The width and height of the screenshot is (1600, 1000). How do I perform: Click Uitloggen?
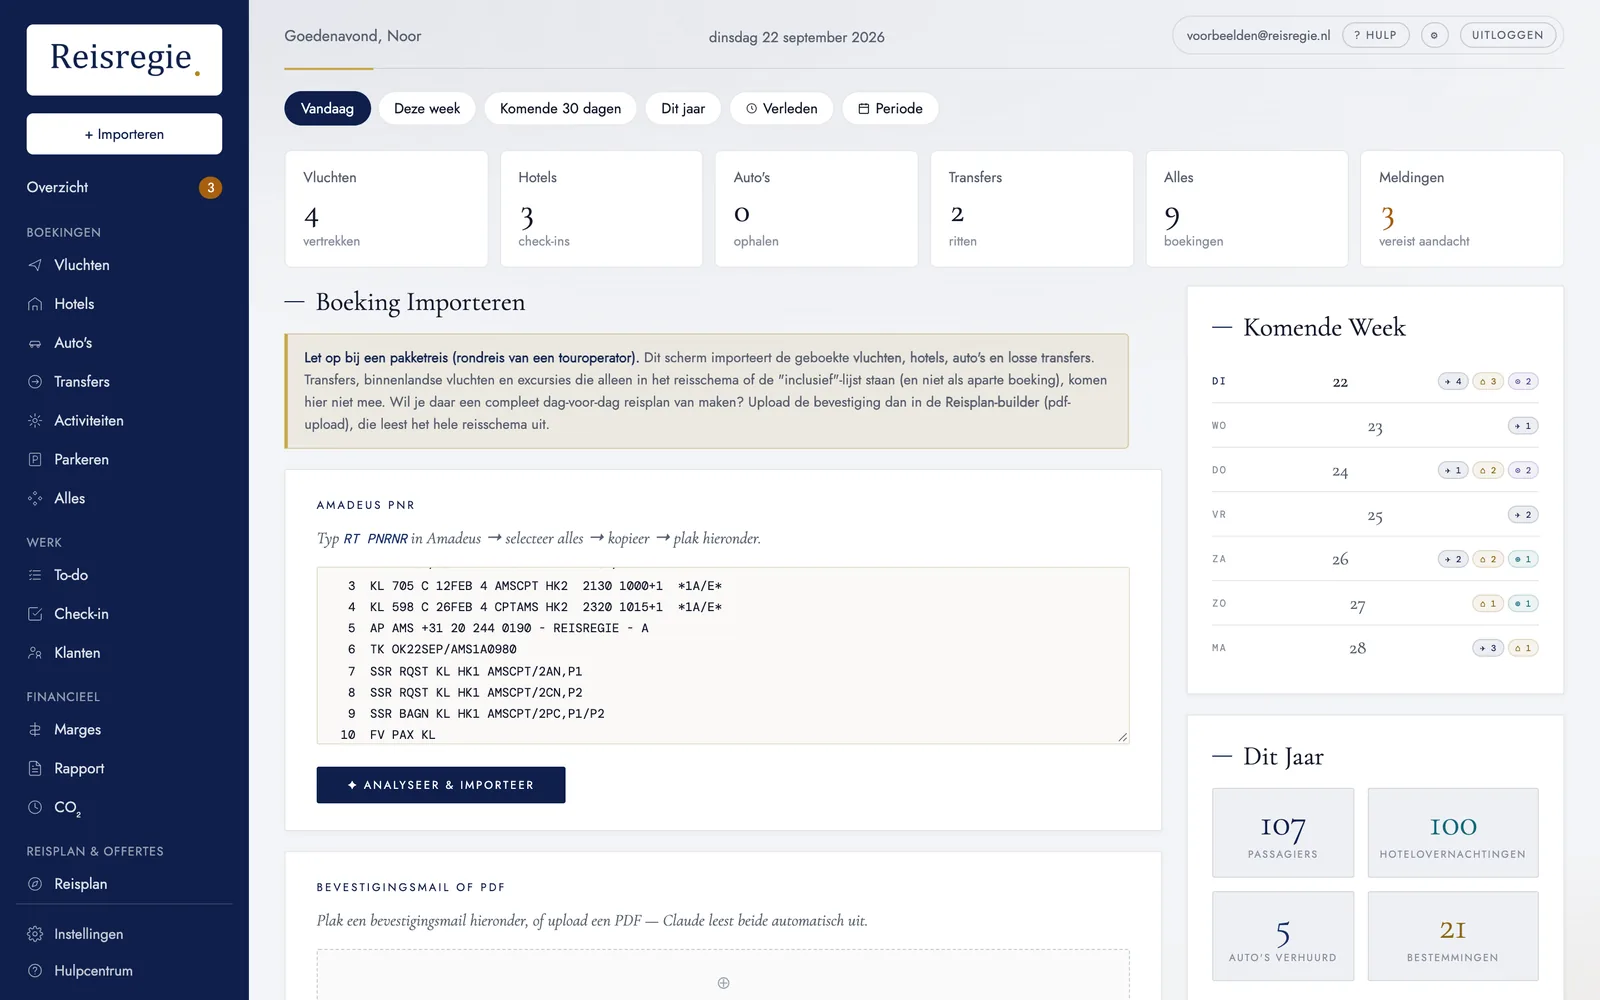tap(1508, 35)
